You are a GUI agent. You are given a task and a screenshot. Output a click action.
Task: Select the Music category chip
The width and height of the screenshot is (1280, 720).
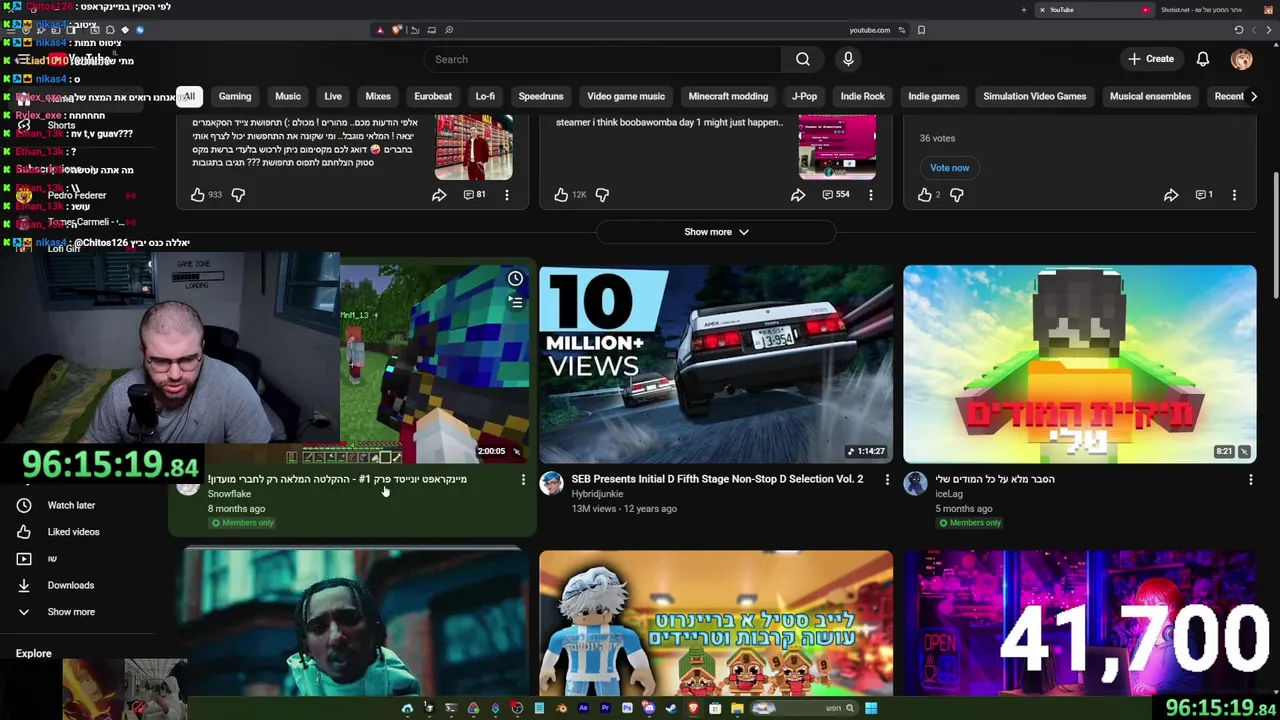pos(288,96)
